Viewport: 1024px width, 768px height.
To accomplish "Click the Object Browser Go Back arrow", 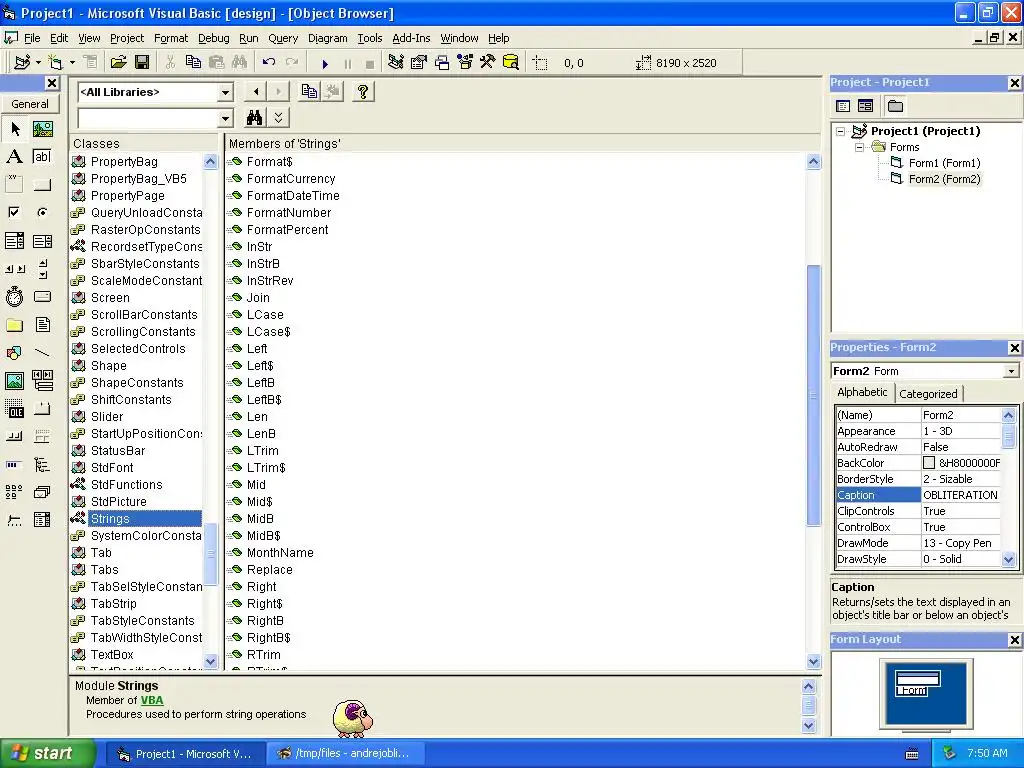I will pyautogui.click(x=256, y=92).
